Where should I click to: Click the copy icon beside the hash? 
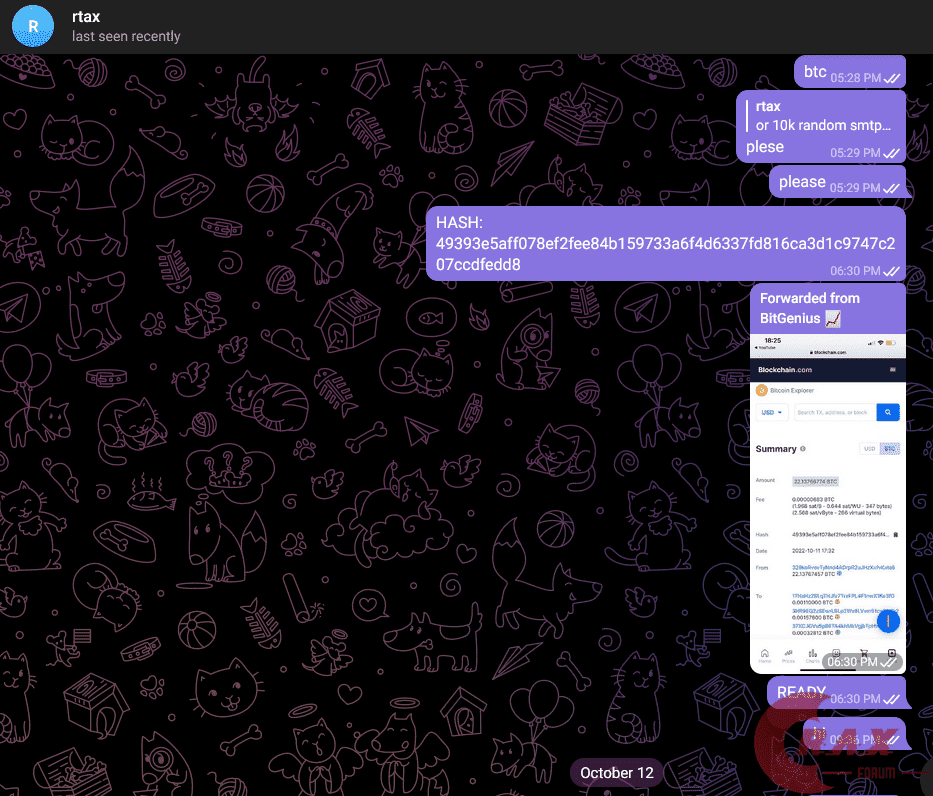point(895,535)
